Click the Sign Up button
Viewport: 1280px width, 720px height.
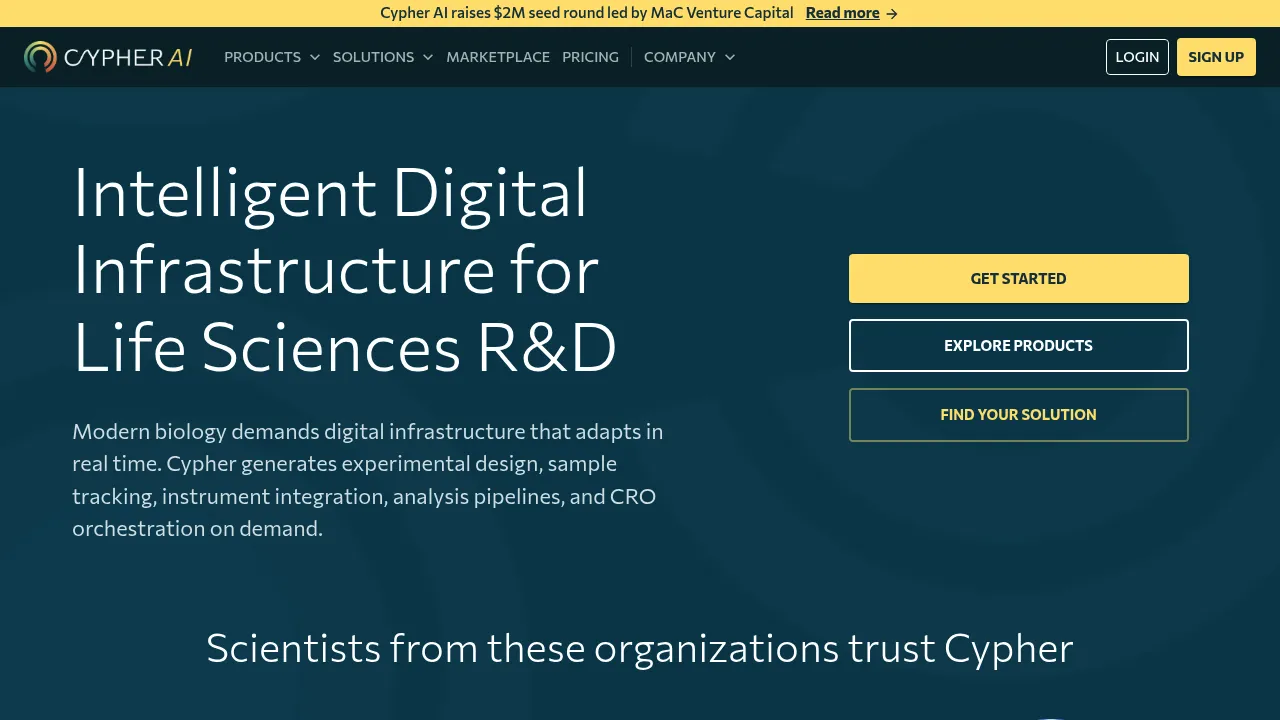1216,57
